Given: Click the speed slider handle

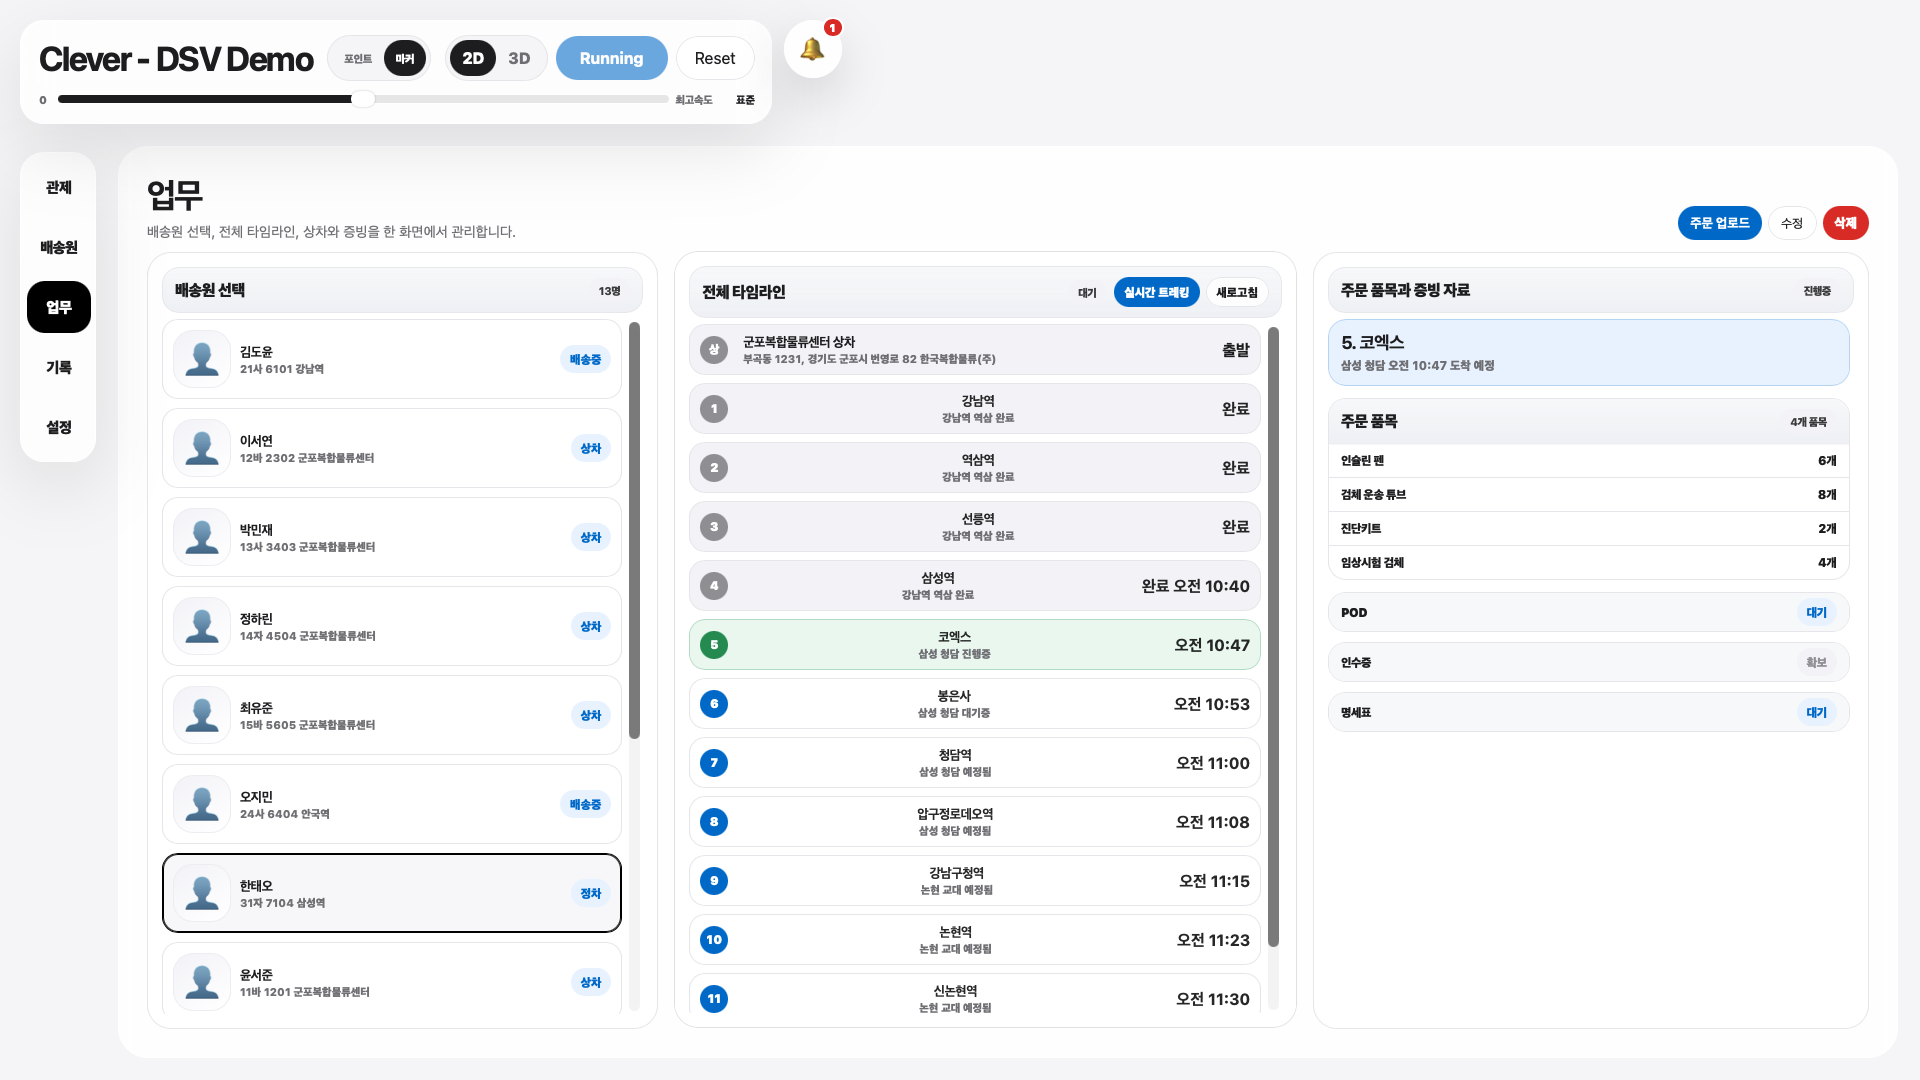Looking at the screenshot, I should [x=363, y=99].
